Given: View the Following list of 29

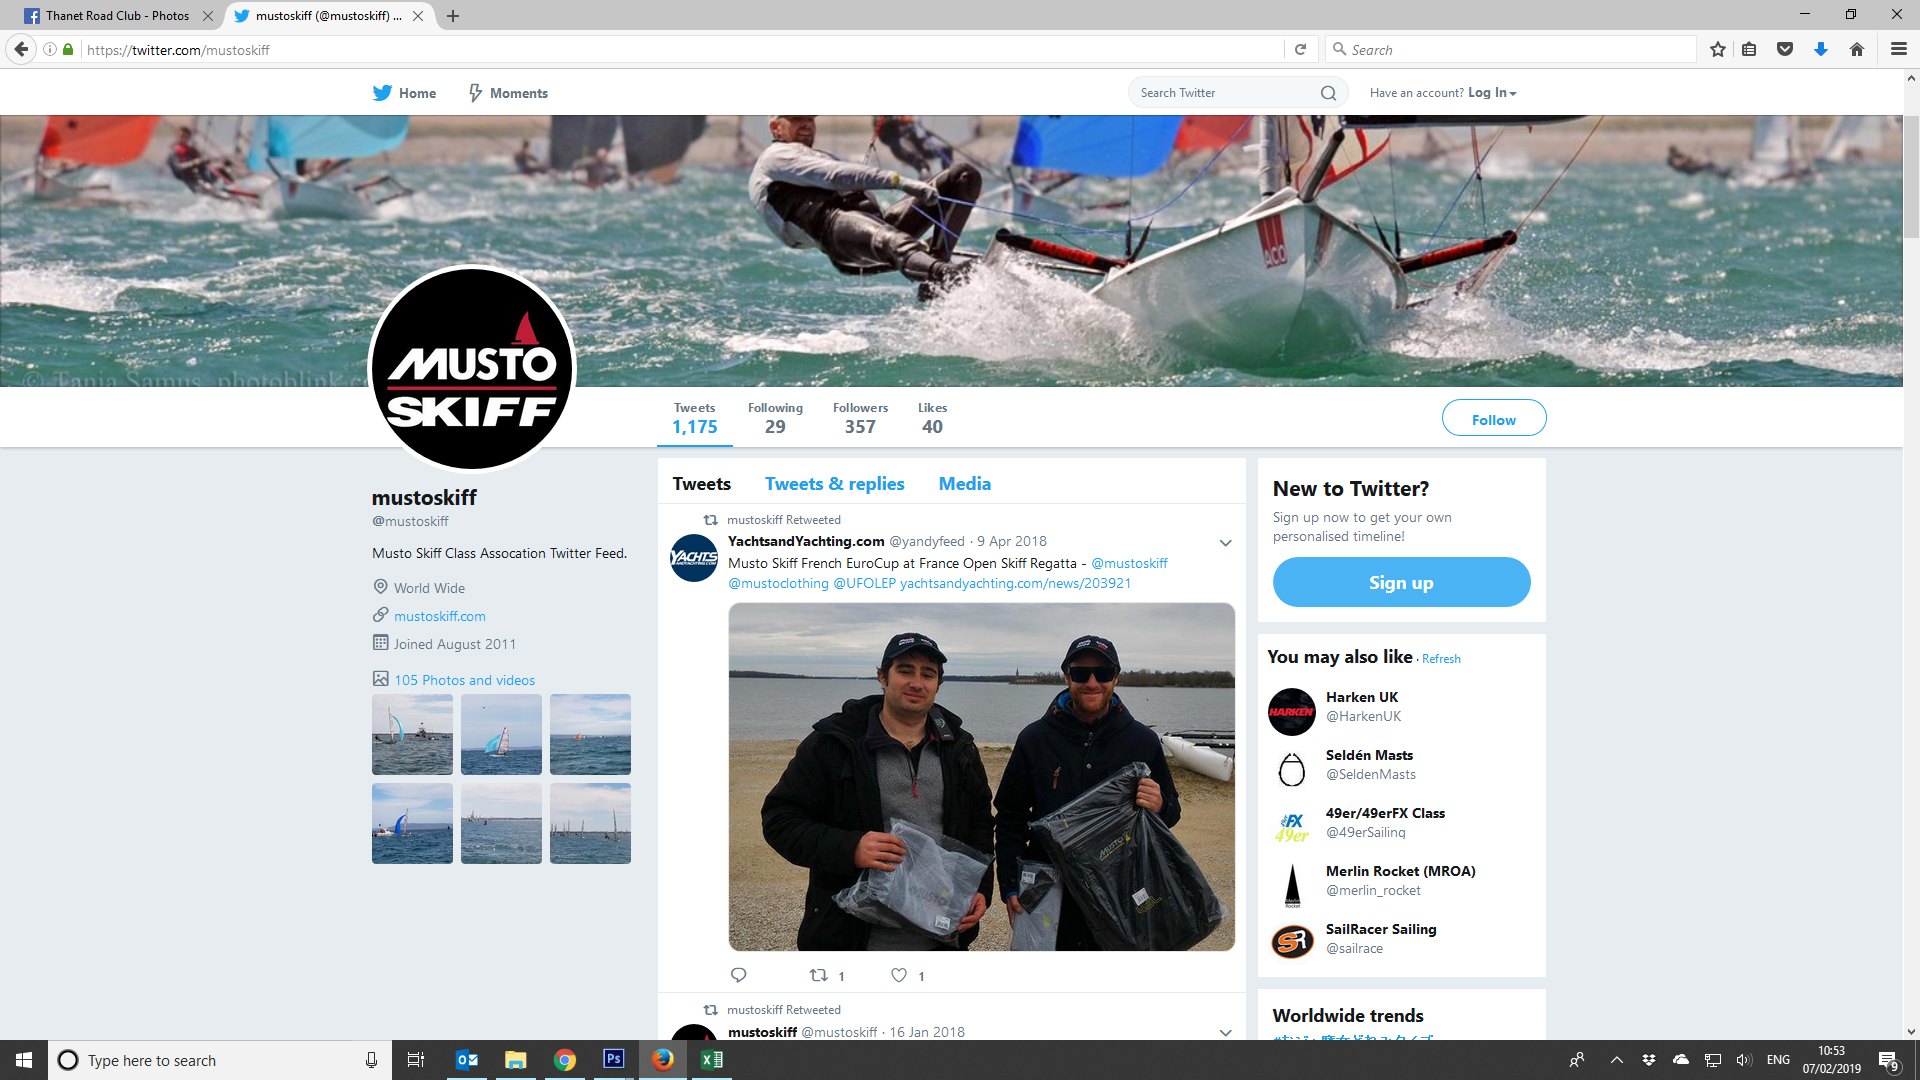Looking at the screenshot, I should pyautogui.click(x=775, y=419).
